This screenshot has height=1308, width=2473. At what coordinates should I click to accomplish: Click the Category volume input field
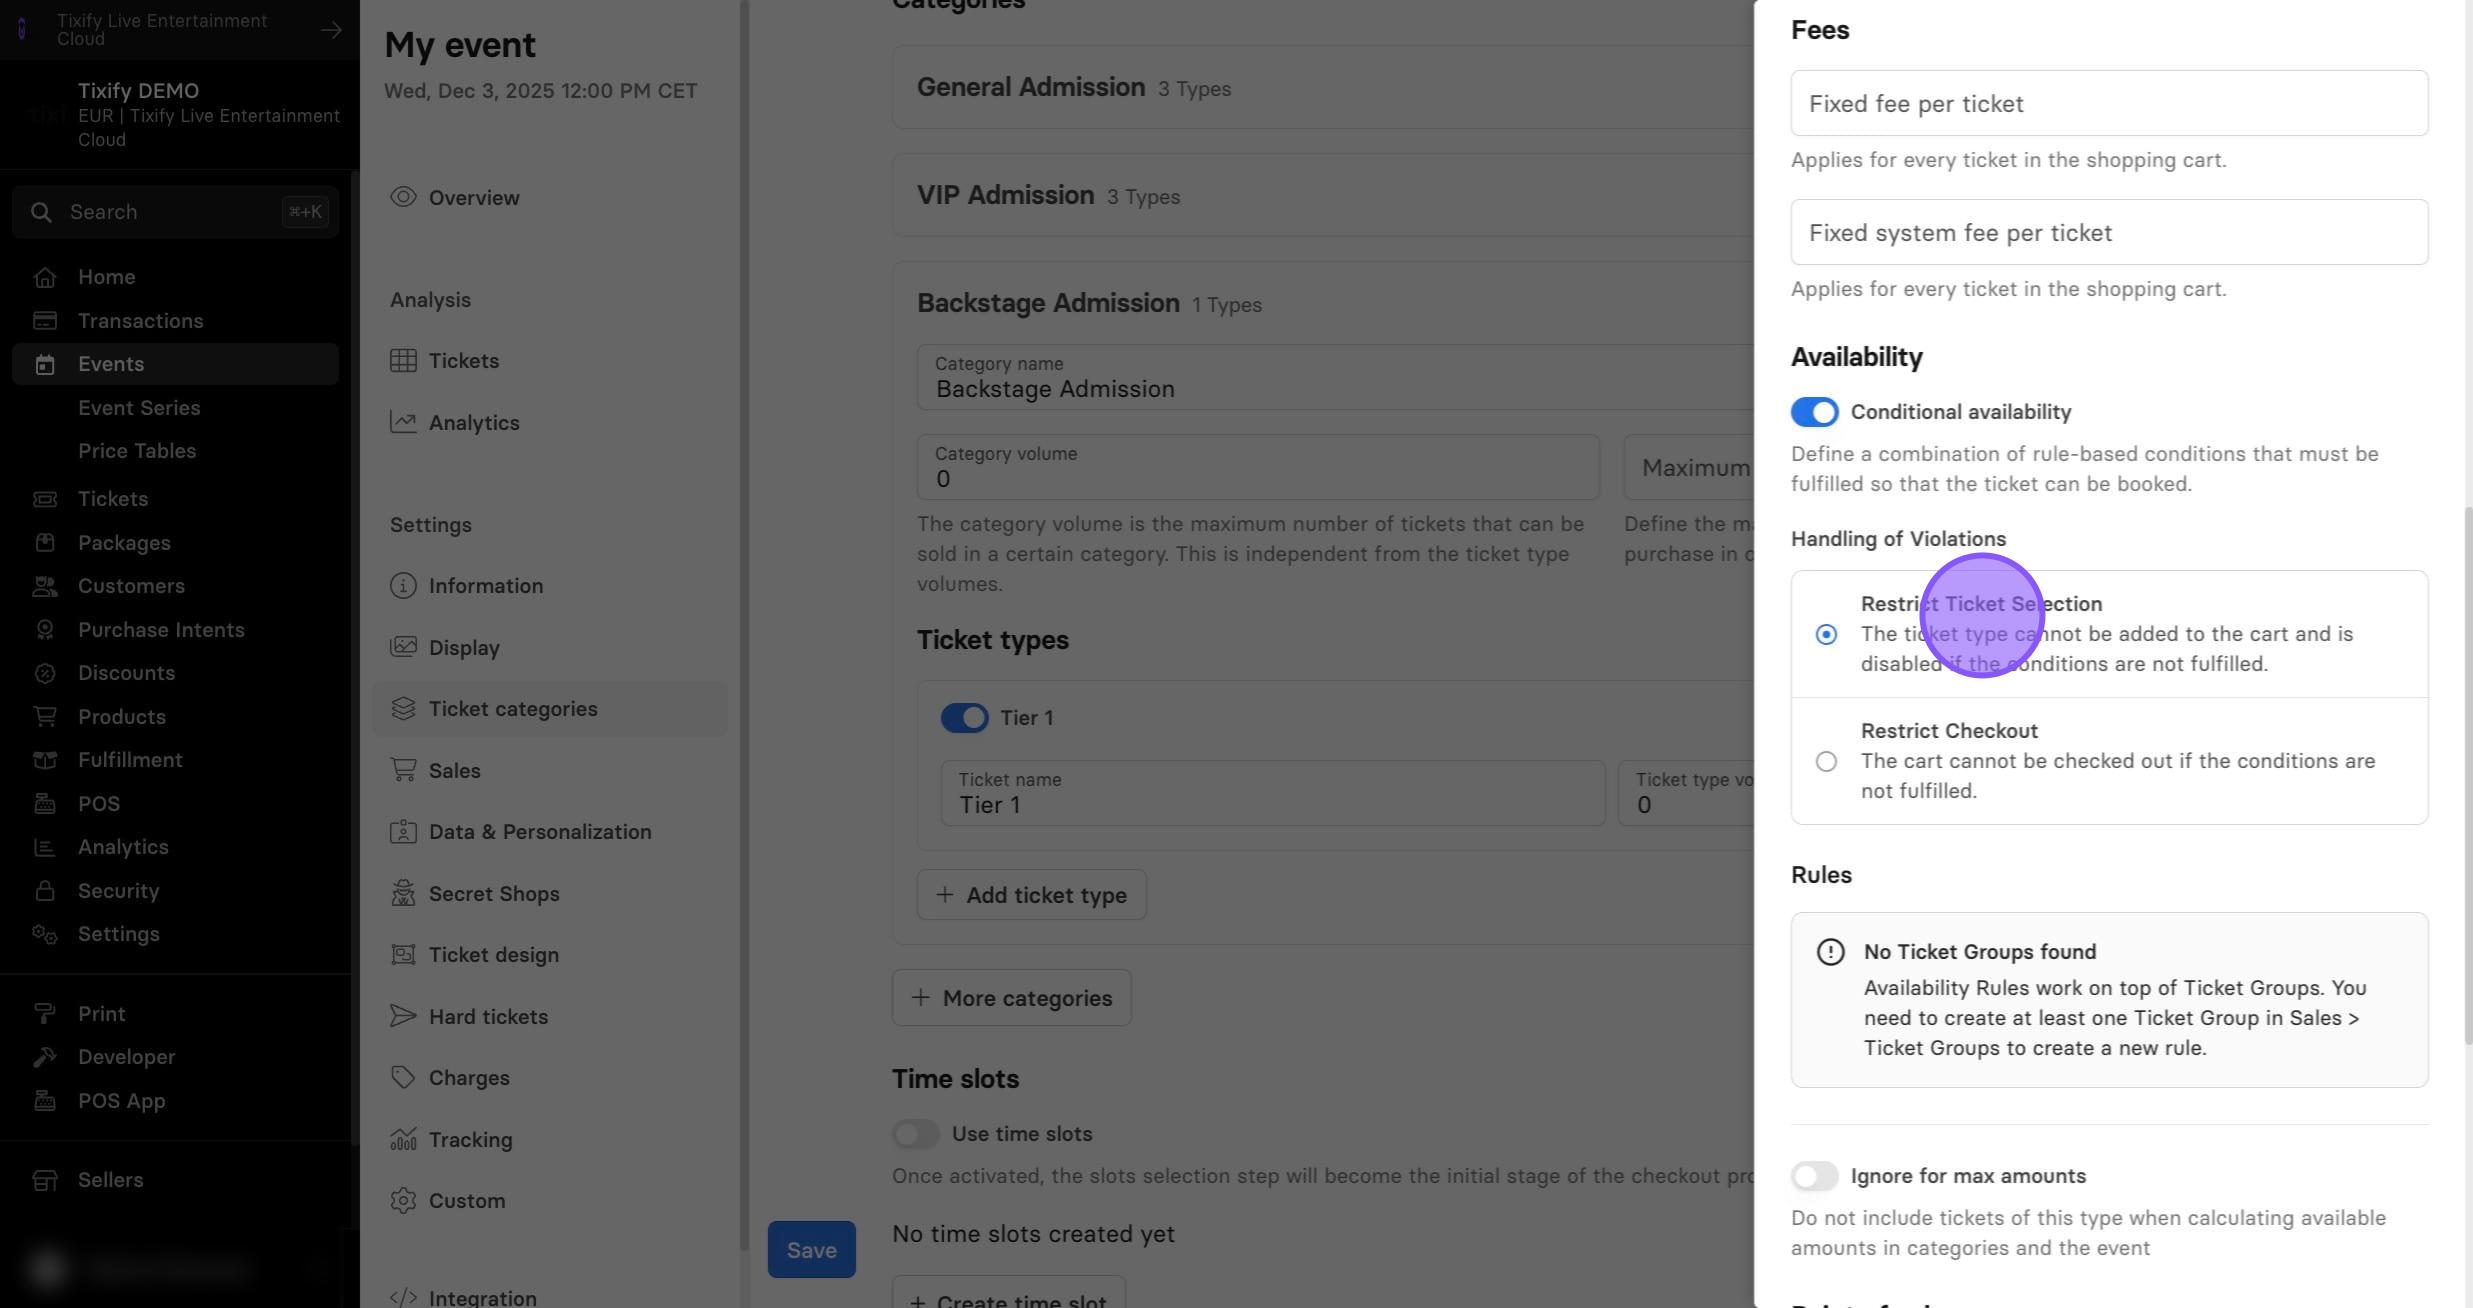point(1258,467)
